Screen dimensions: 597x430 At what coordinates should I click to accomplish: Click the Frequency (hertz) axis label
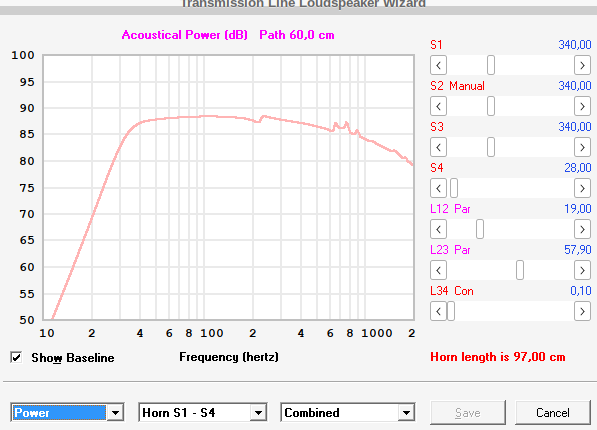pos(229,357)
